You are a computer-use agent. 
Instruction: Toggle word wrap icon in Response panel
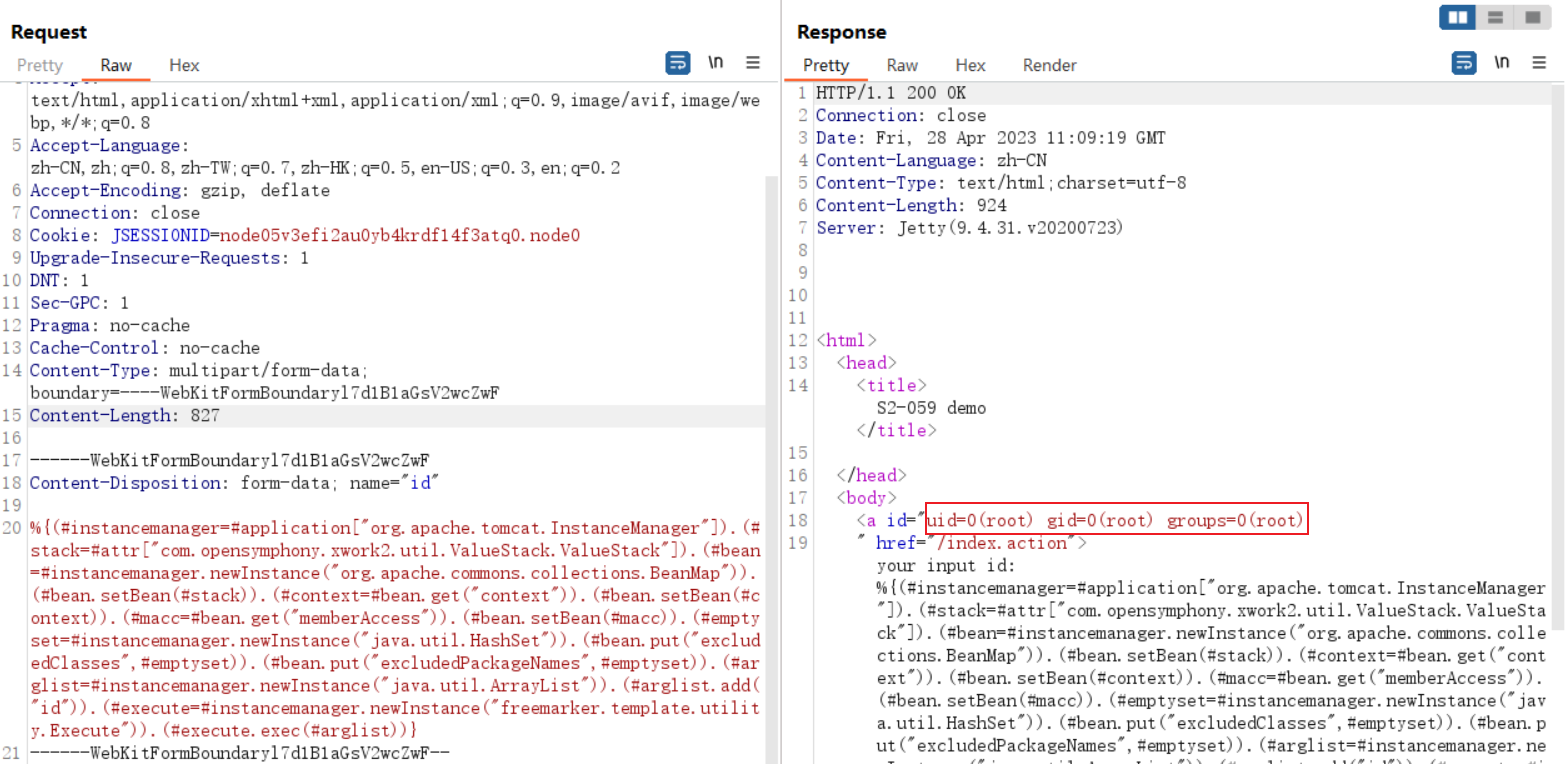pyautogui.click(x=1464, y=63)
